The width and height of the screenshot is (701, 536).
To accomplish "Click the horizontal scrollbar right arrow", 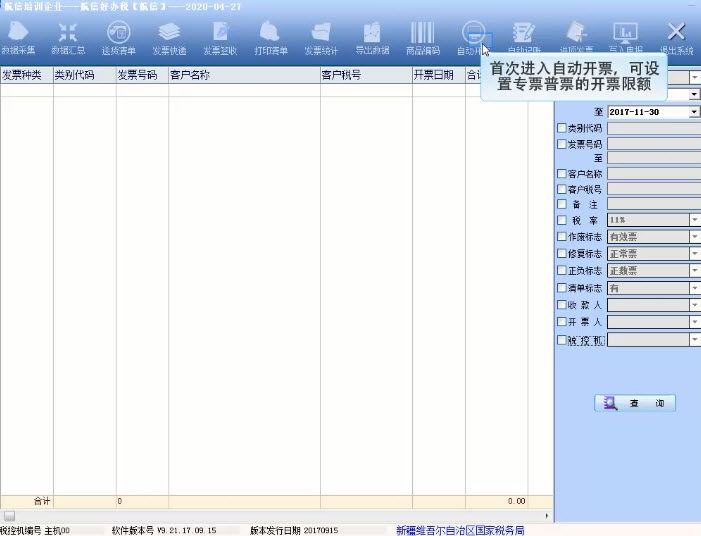I will [x=547, y=516].
